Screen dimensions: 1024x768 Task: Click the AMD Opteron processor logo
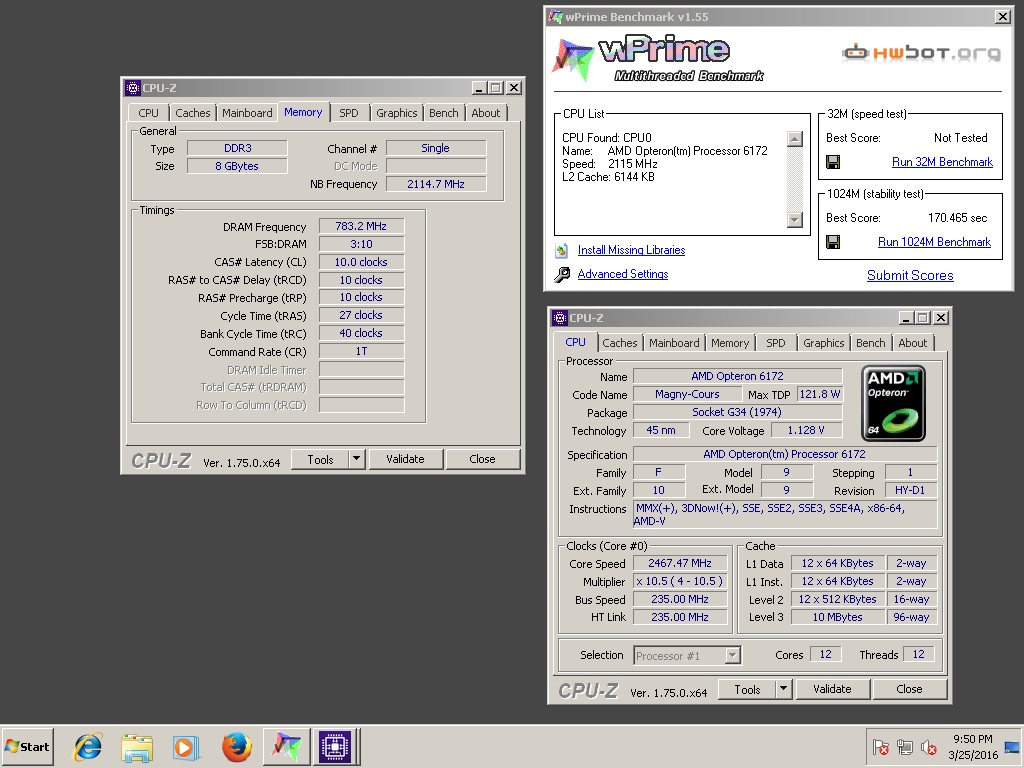[893, 404]
